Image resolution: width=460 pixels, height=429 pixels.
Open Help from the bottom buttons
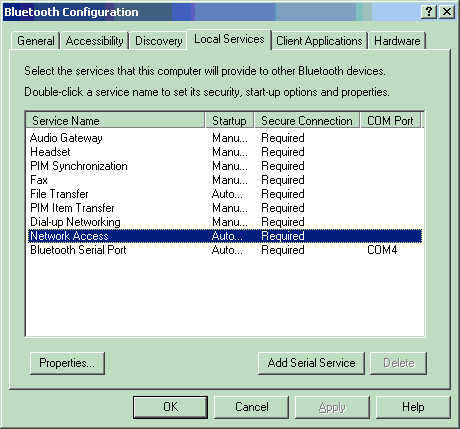(x=413, y=407)
